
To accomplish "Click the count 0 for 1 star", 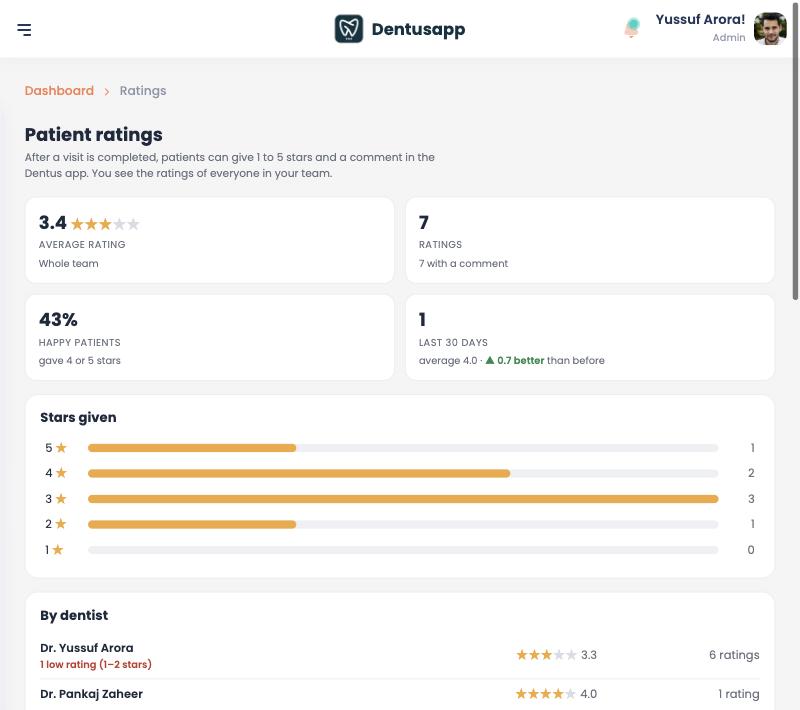I will point(751,550).
